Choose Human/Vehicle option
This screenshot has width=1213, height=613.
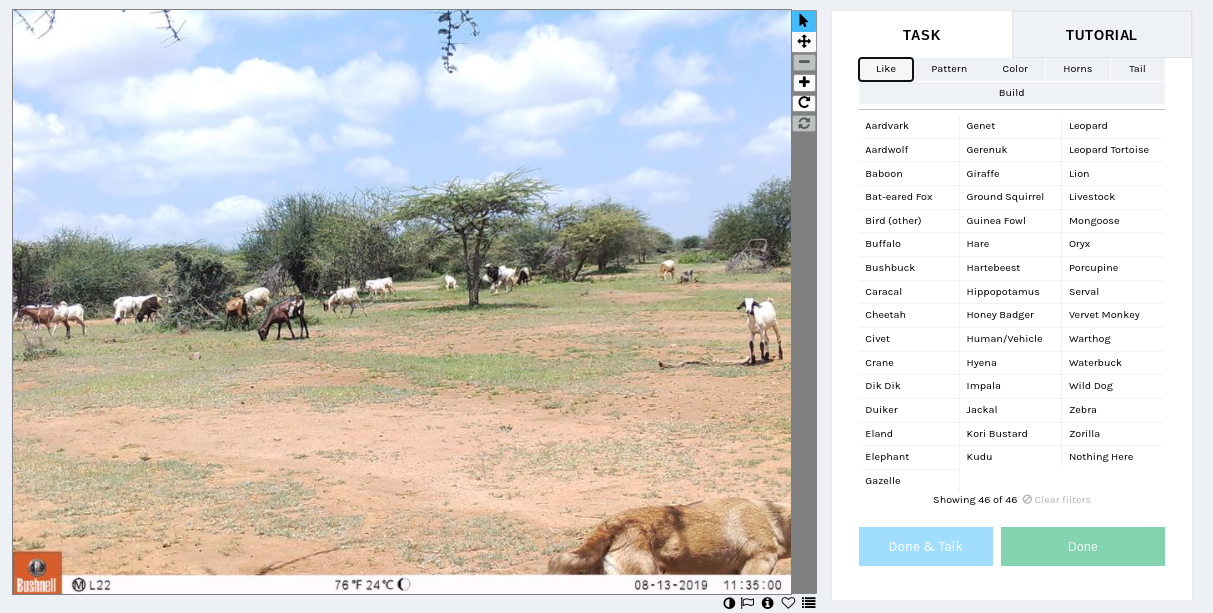[1010, 339]
